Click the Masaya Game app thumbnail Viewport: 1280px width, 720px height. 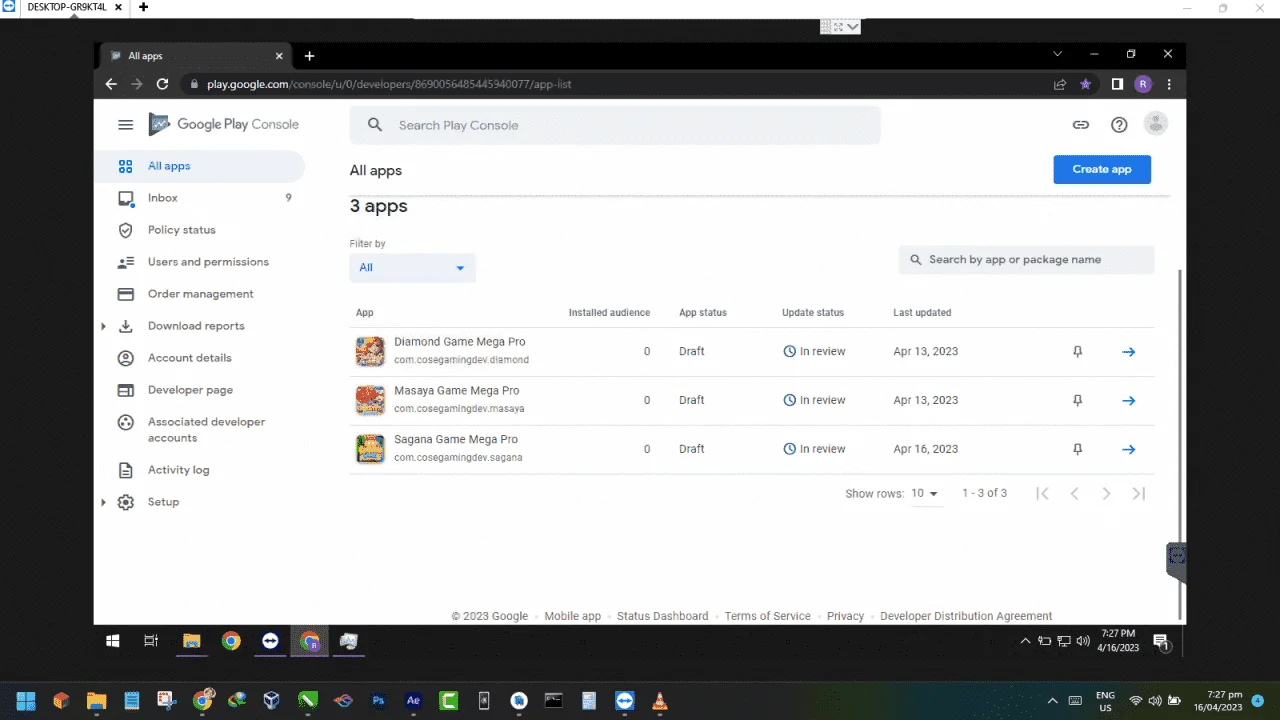[x=370, y=400]
